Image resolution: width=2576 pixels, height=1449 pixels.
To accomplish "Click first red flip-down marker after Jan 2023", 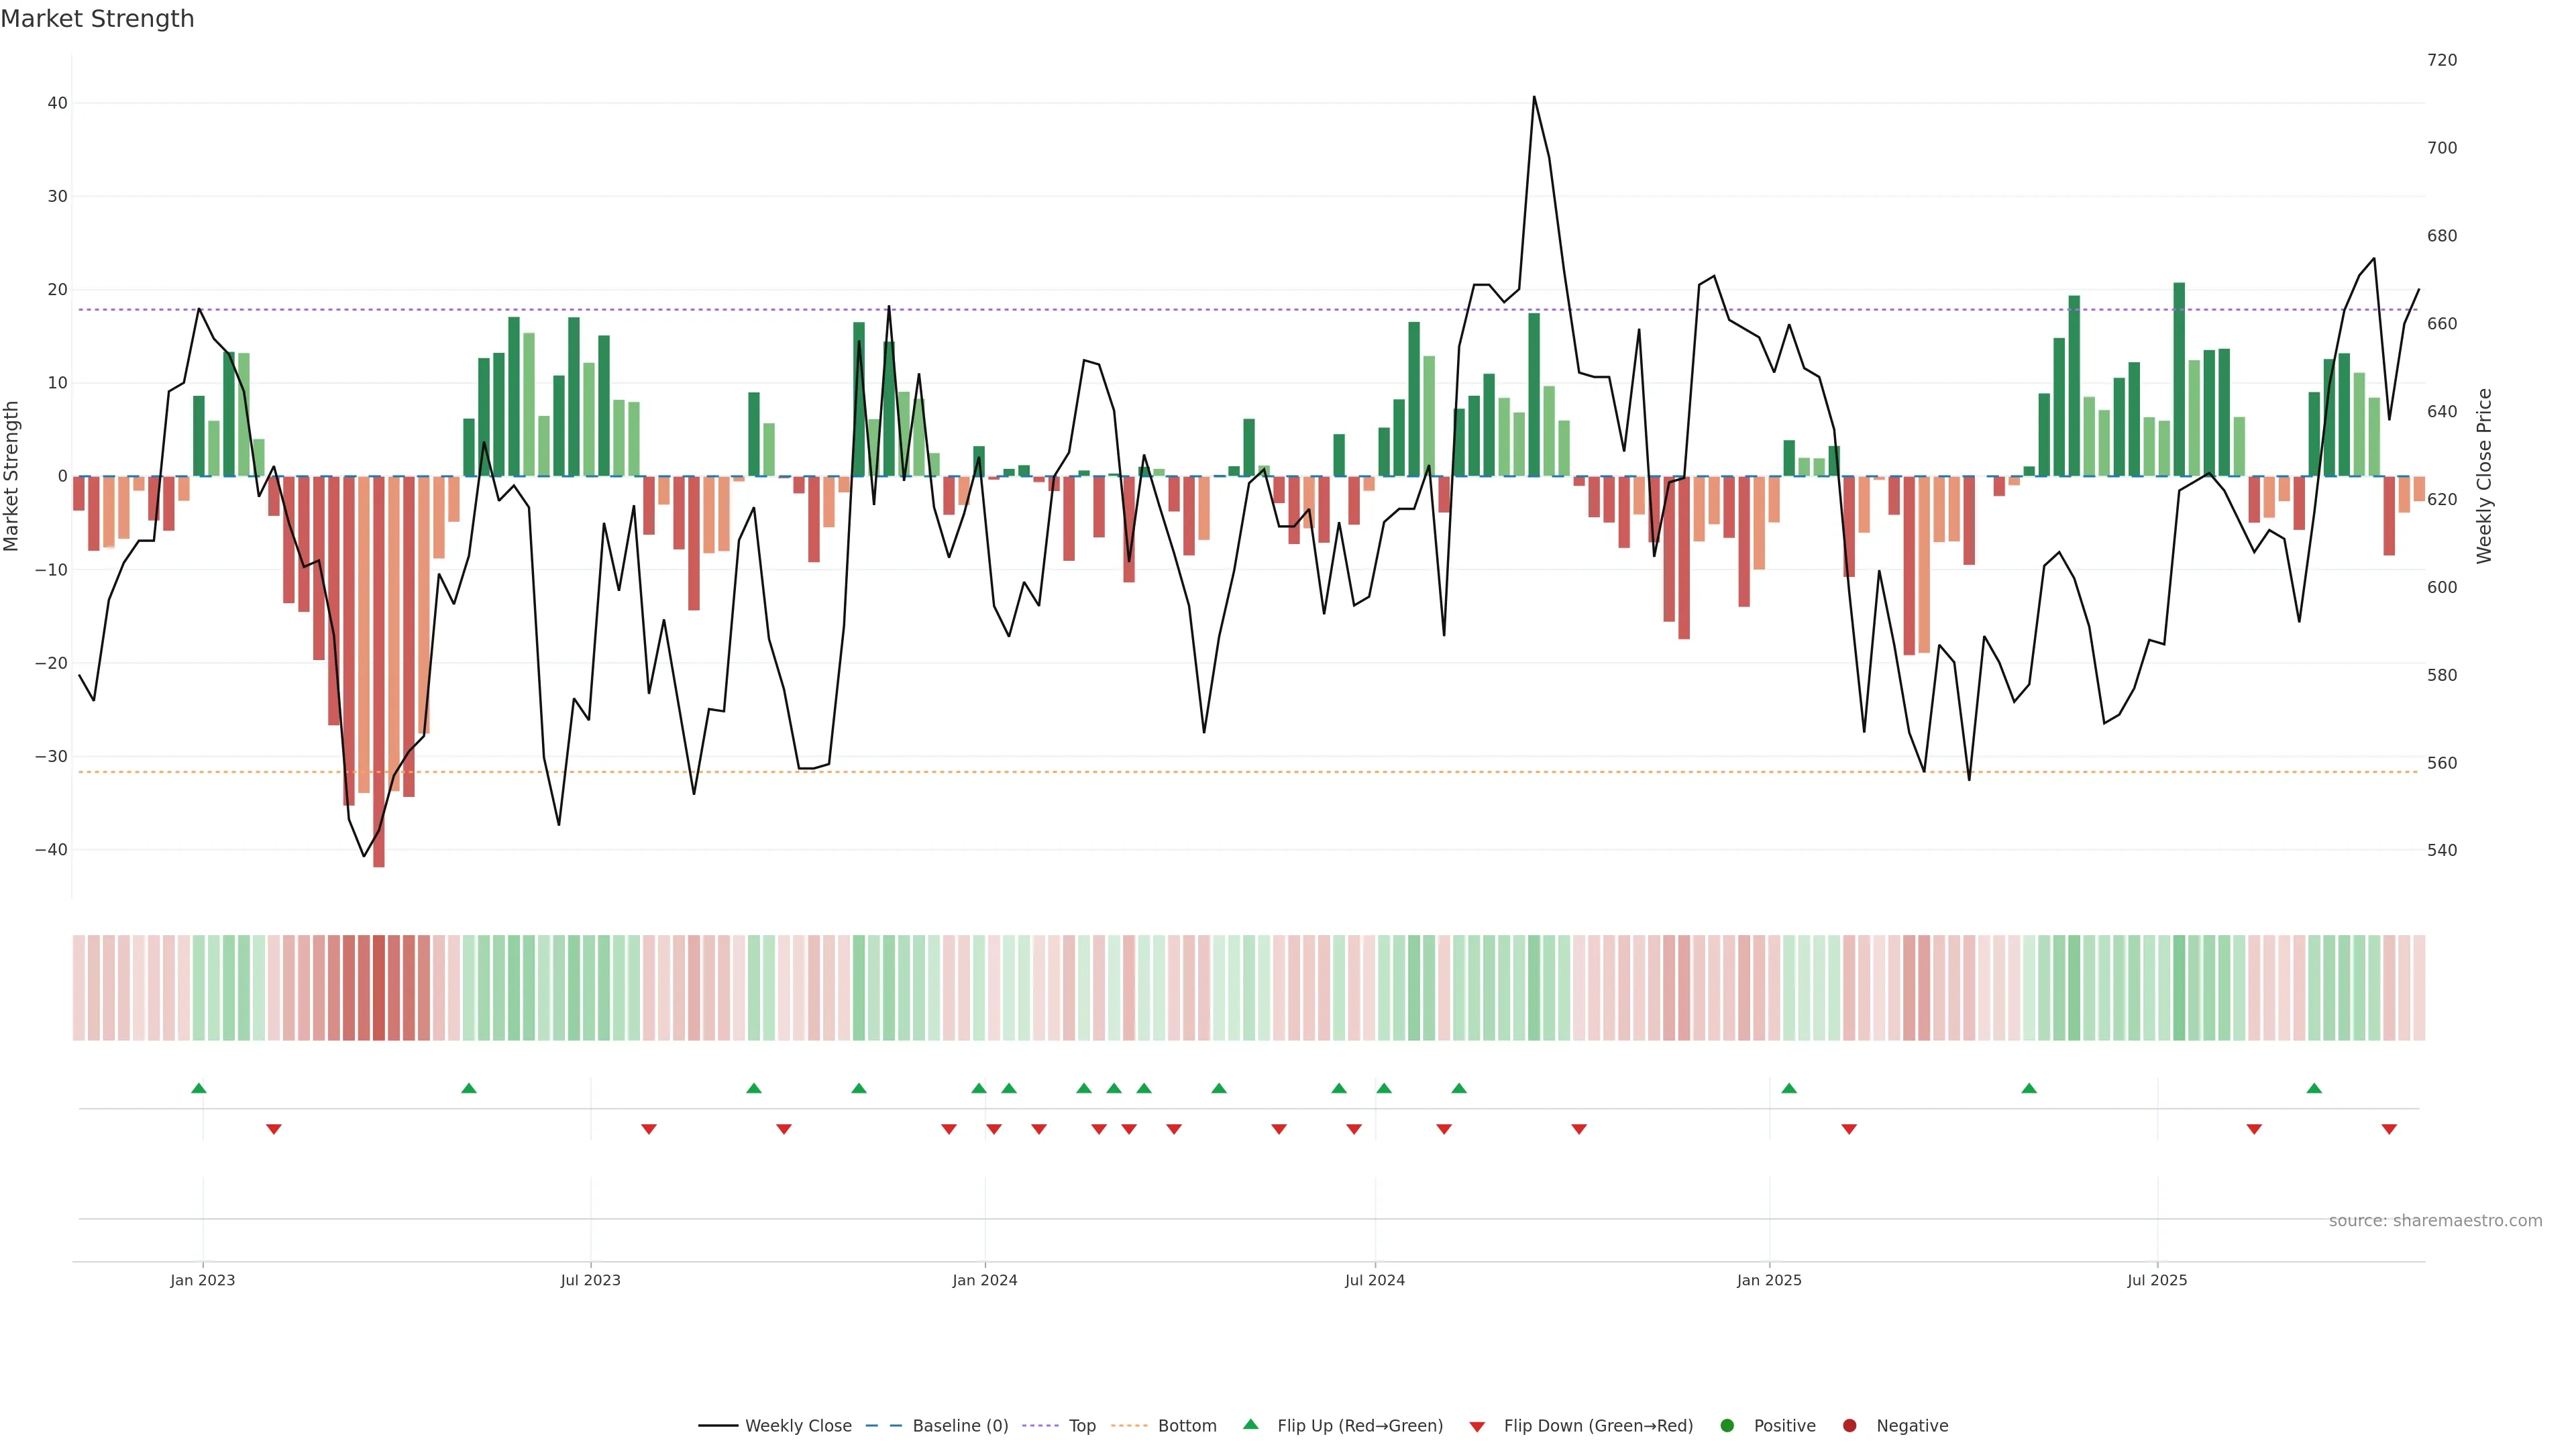I will coord(274,1129).
